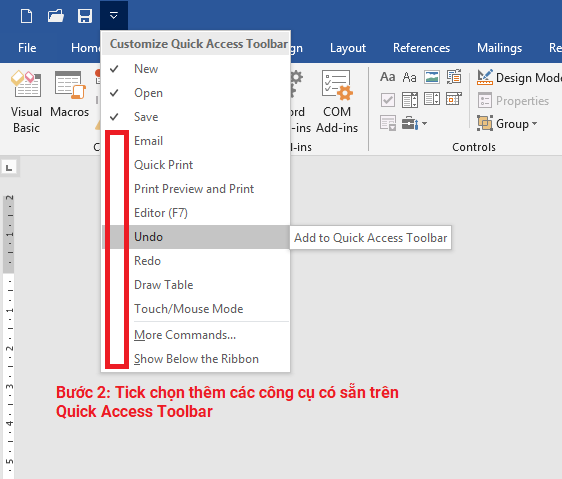Add Undo to Quick Access Toolbar

click(196, 237)
